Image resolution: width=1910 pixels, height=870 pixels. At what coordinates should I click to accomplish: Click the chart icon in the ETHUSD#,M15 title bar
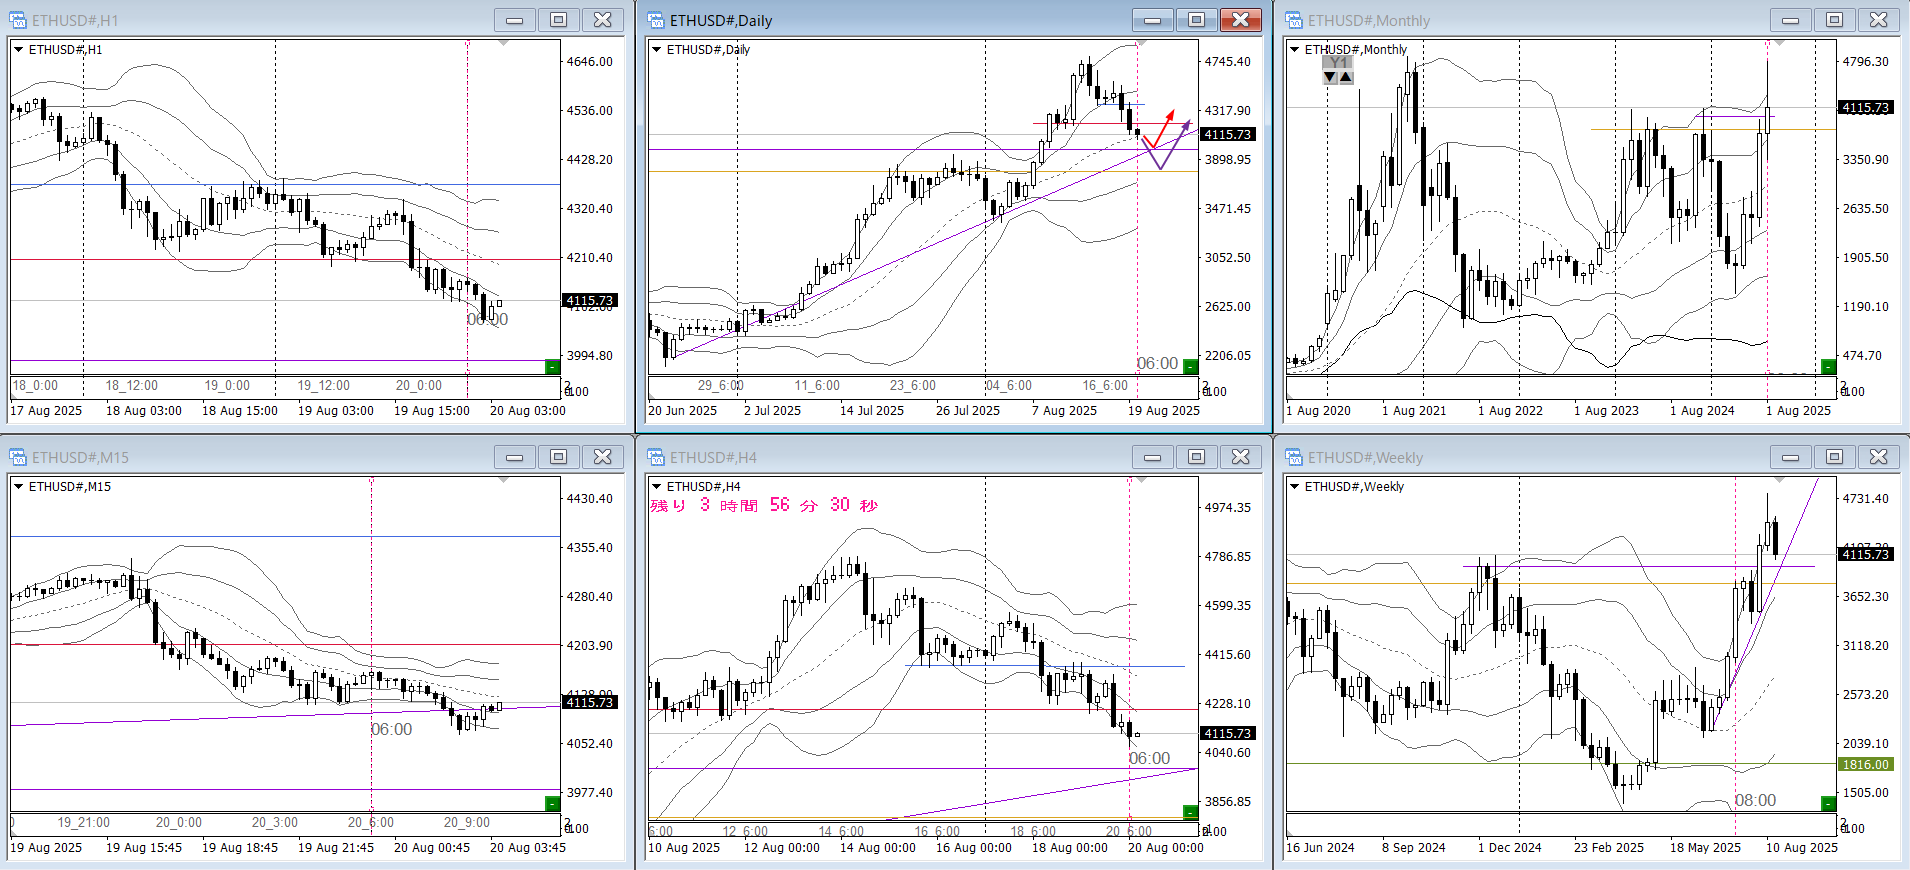pos(18,457)
